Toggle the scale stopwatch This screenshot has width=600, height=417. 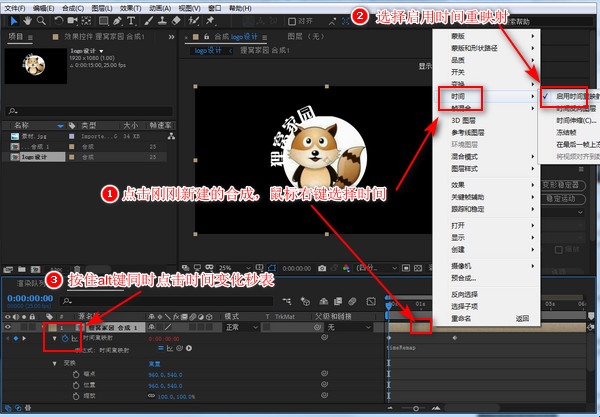(76, 396)
